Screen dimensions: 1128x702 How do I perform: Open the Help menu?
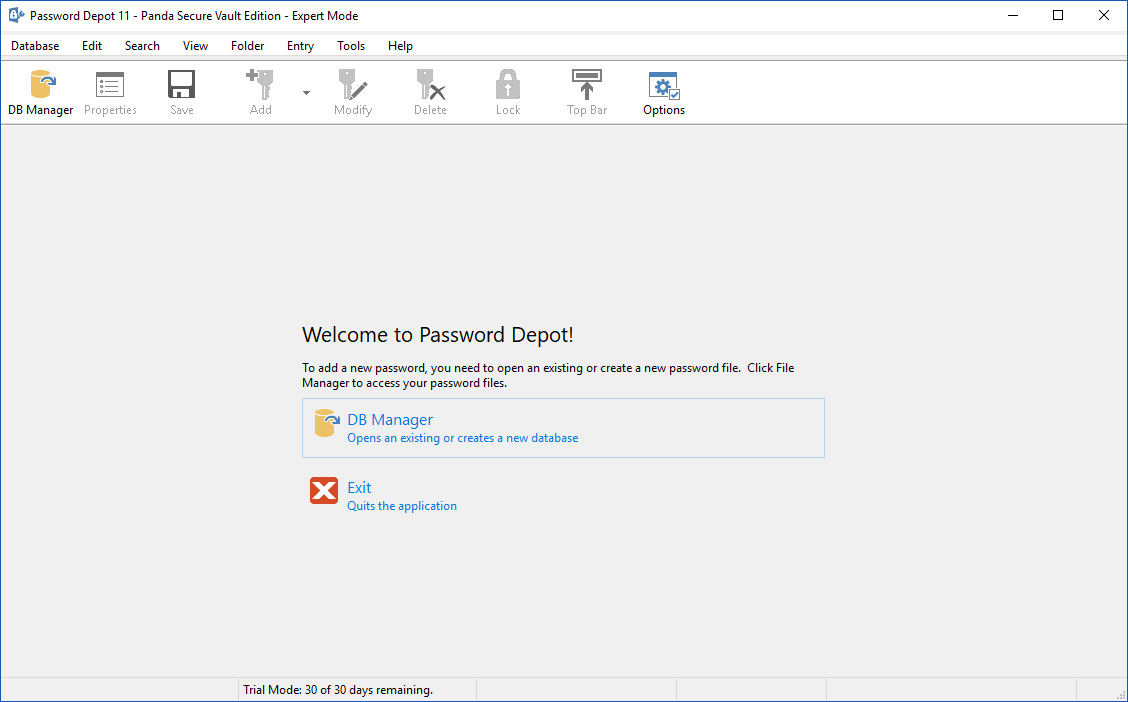(400, 46)
